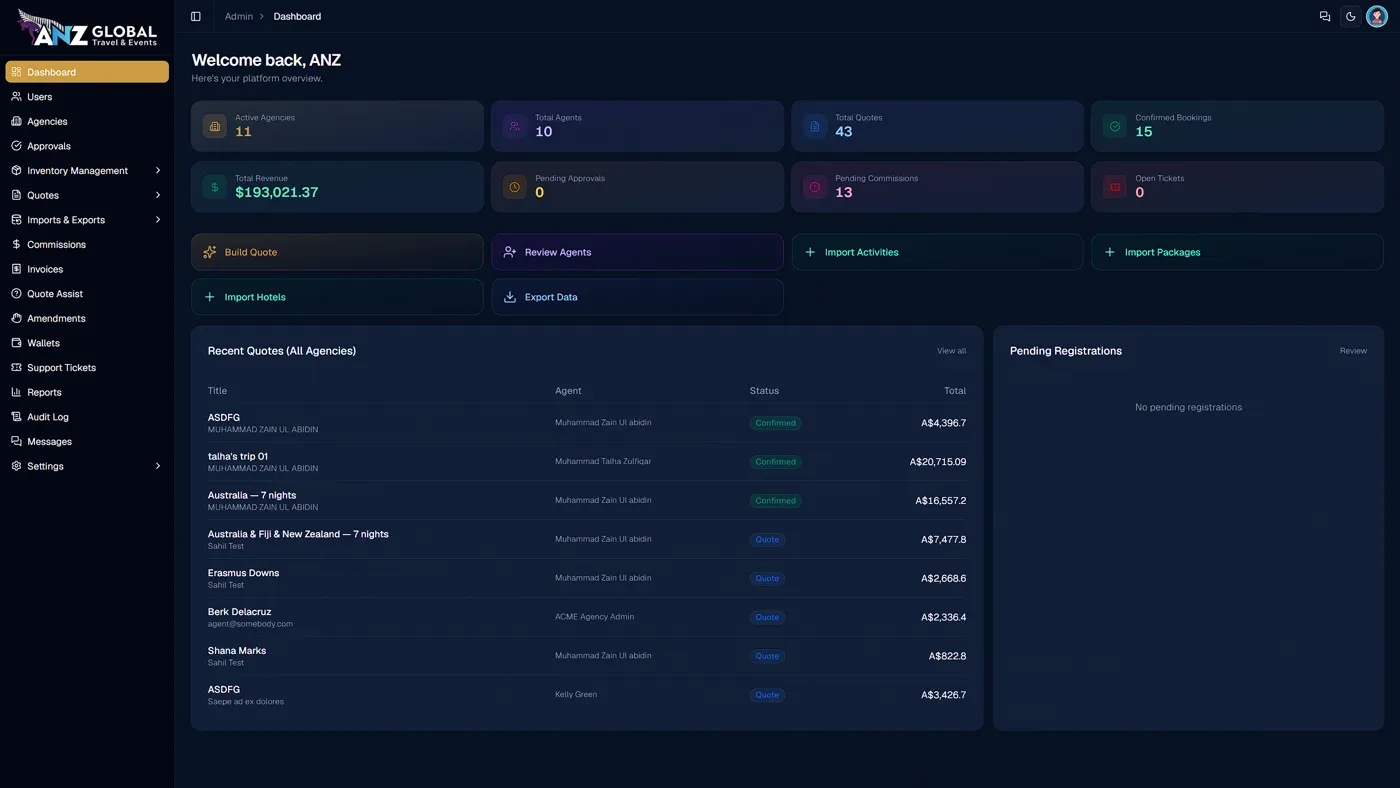Viewport: 1400px width, 788px height.
Task: Click the Total Quotes stat card
Action: 937,126
